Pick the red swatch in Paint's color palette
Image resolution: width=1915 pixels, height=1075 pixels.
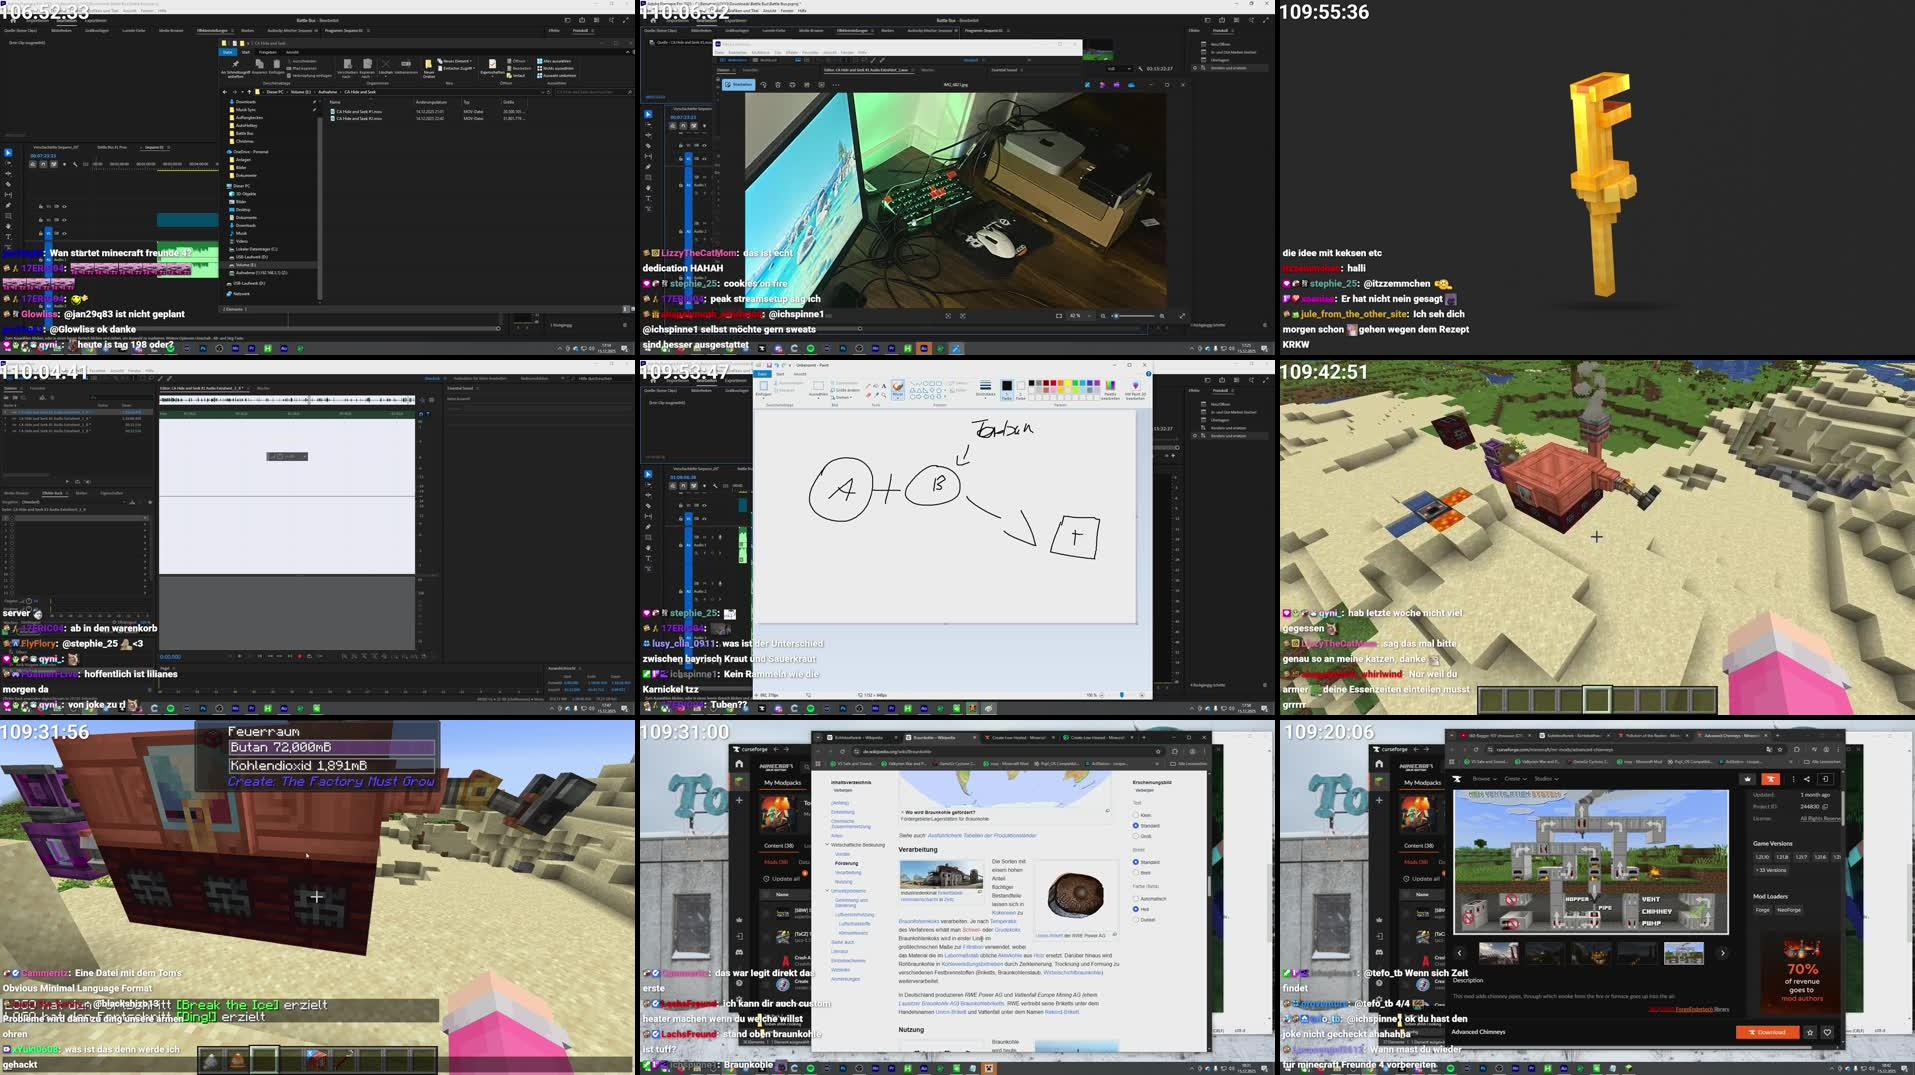tap(1052, 383)
